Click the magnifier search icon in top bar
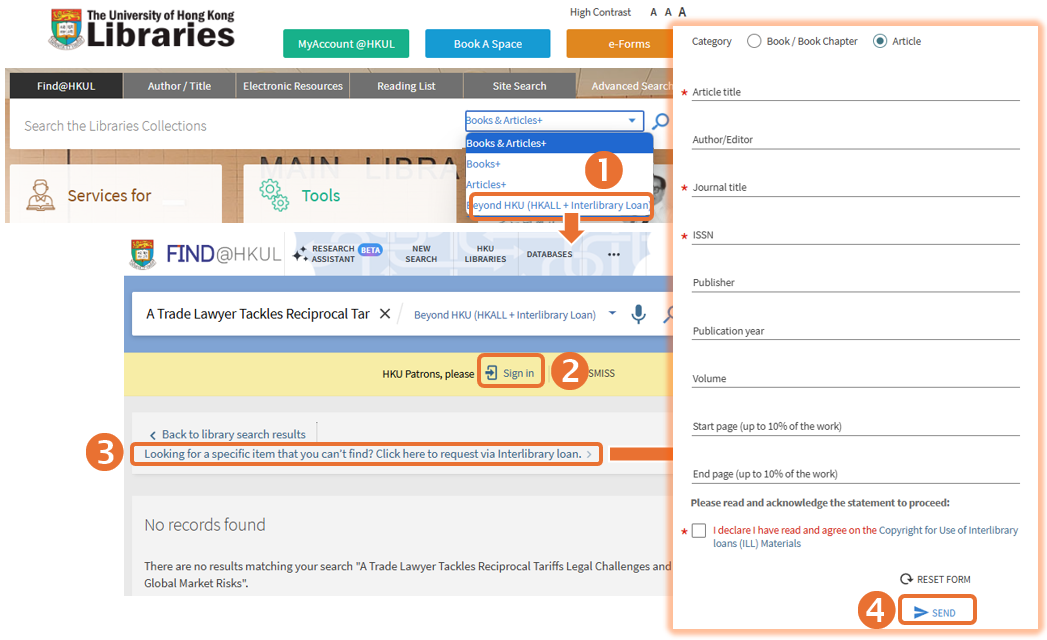Viewport: 1047px width, 640px height. [661, 122]
